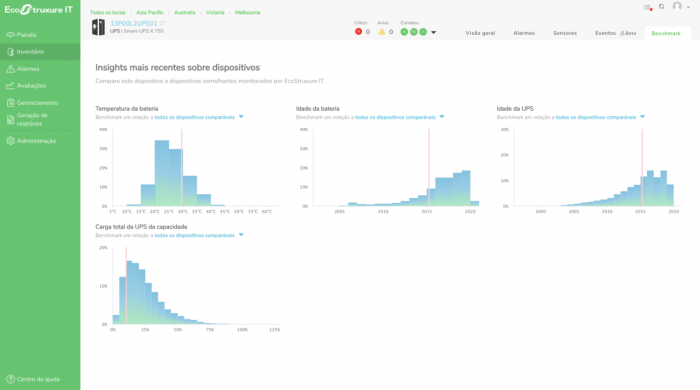Click the red marker line in Idade da bateria chart
Viewport: 700px width, 390px height.
429,167
